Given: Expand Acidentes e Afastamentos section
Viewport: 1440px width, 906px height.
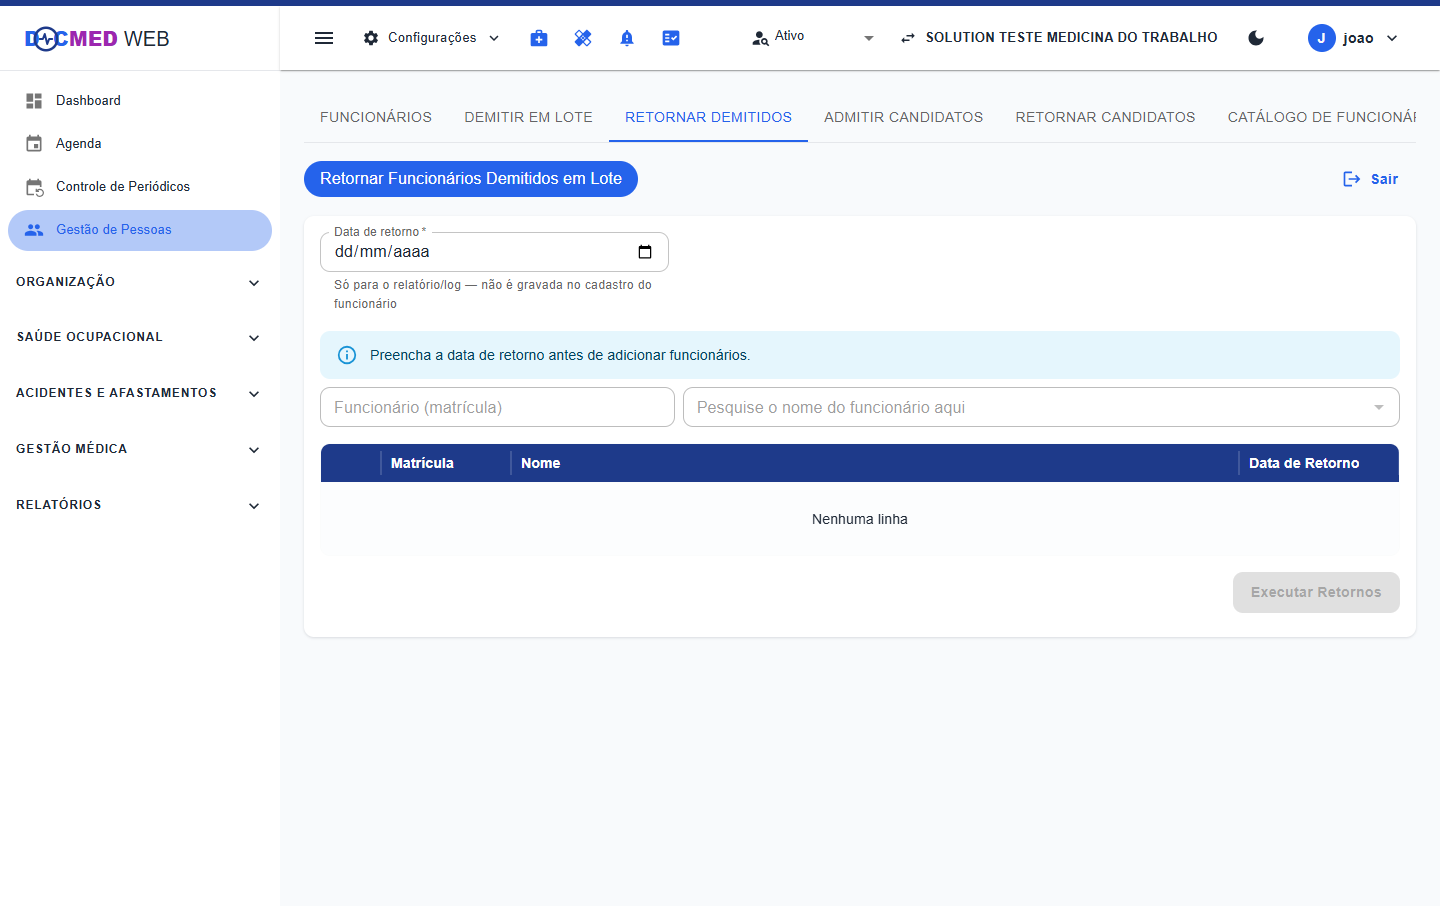Looking at the screenshot, I should (138, 393).
